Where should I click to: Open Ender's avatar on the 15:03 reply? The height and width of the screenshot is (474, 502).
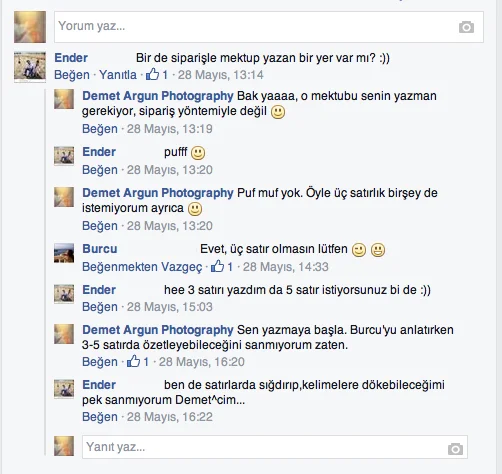click(64, 294)
